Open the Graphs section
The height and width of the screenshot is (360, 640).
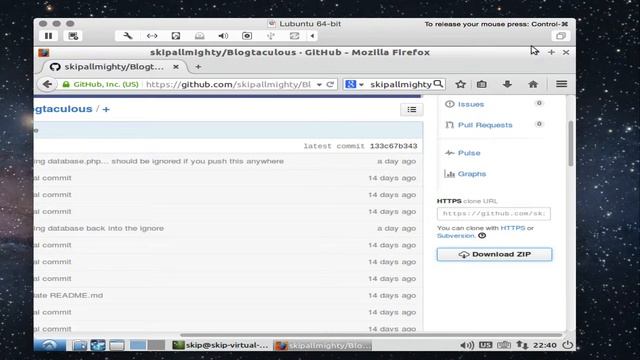pyautogui.click(x=472, y=173)
